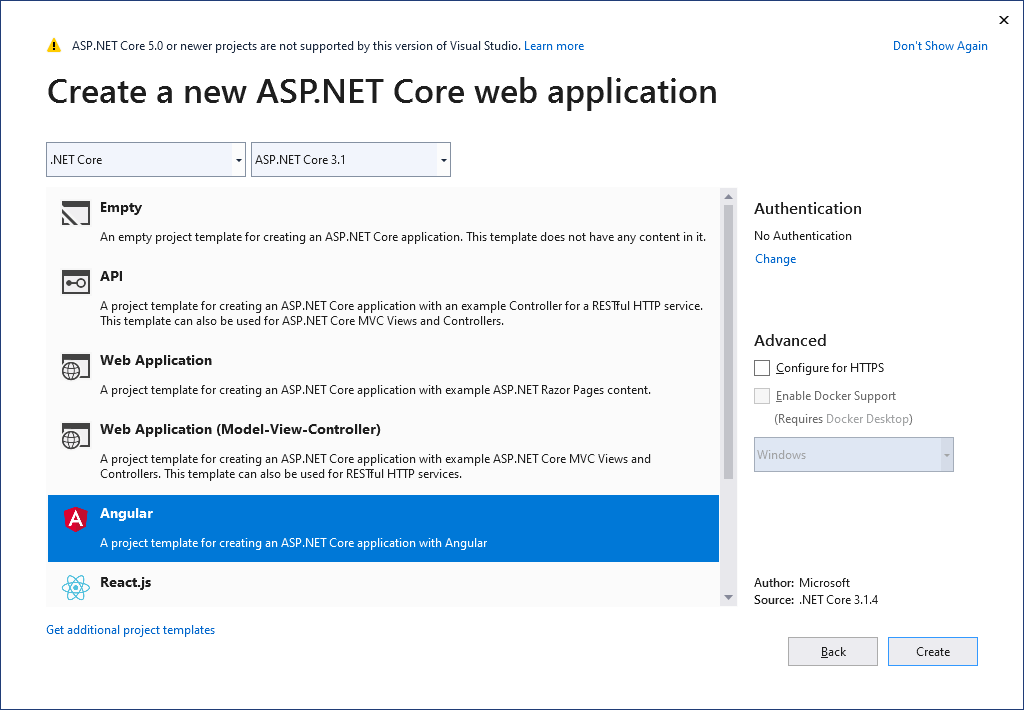Viewport: 1024px width, 710px height.
Task: Click the No Authentication text
Action: click(x=803, y=236)
